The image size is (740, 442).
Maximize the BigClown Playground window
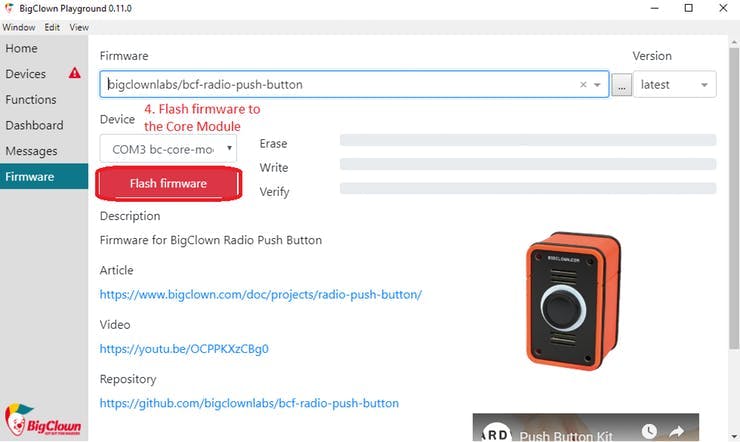click(689, 8)
